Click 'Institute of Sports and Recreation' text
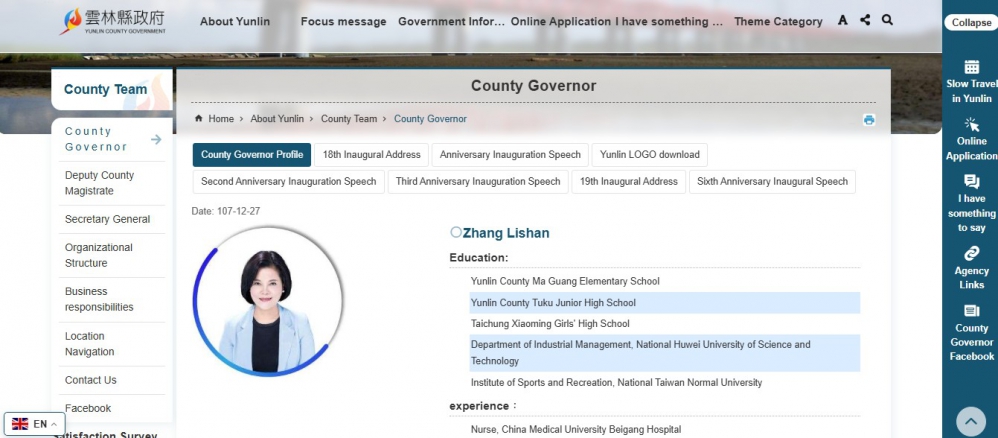The image size is (998, 438). (616, 383)
